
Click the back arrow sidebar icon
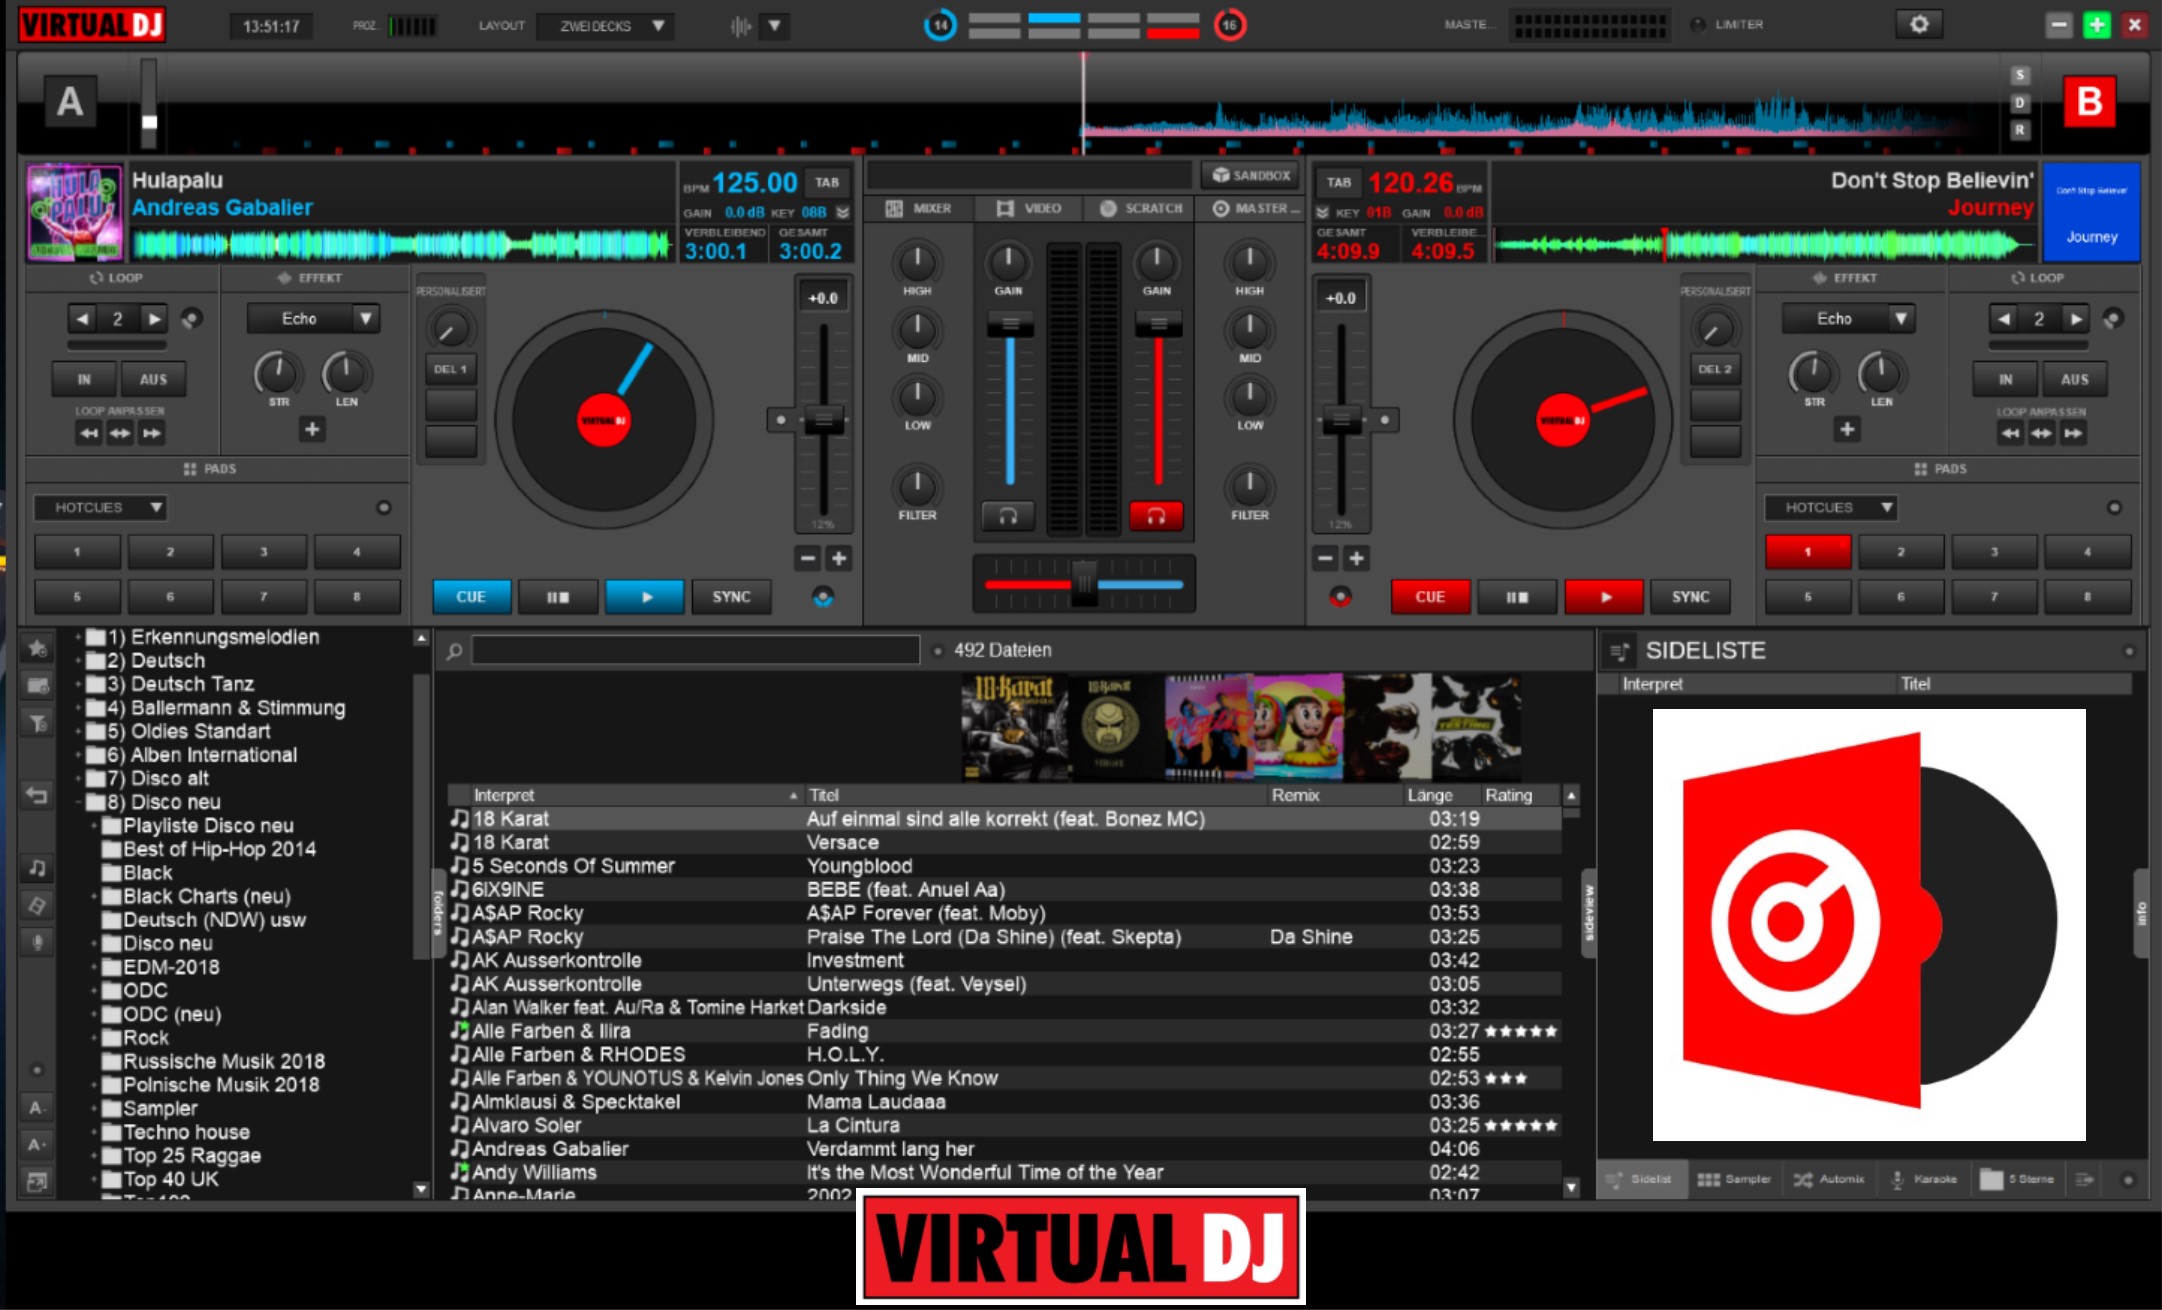pyautogui.click(x=37, y=795)
